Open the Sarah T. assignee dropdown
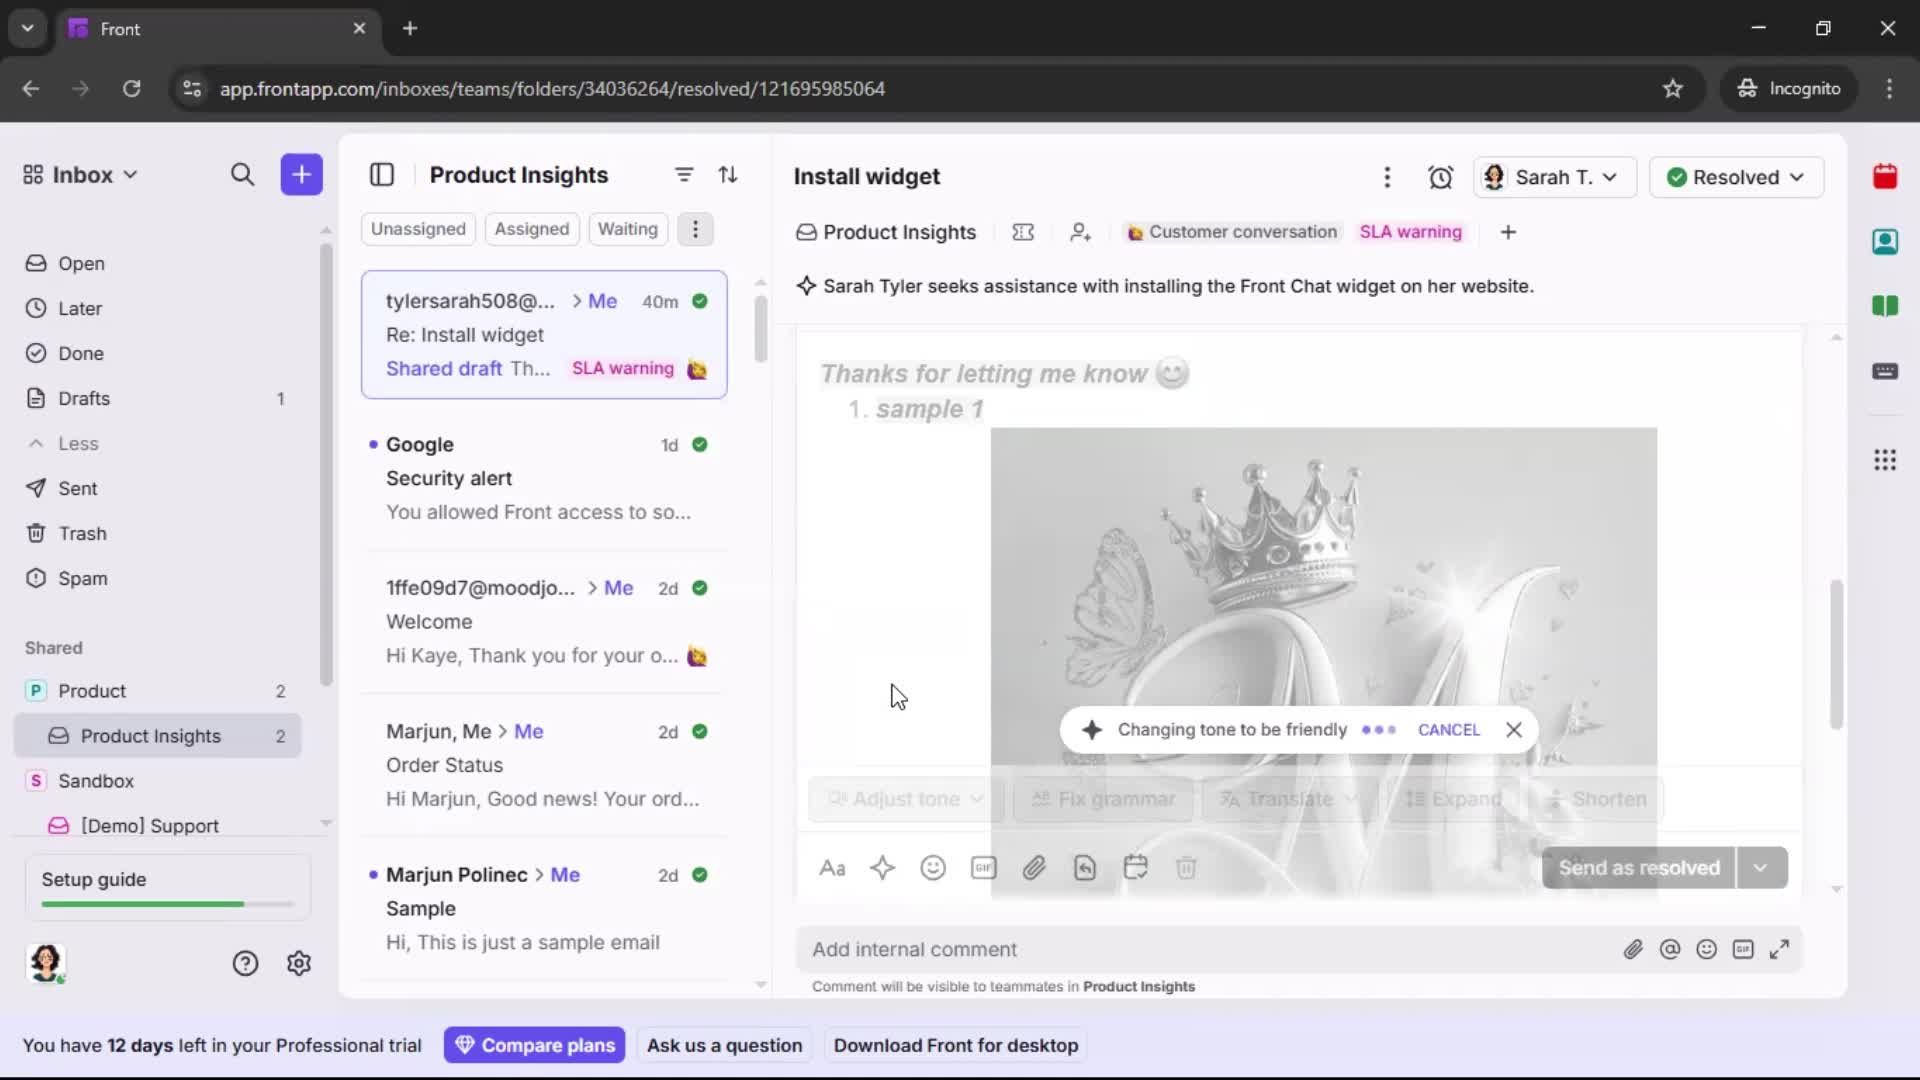1920x1080 pixels. tap(1554, 177)
